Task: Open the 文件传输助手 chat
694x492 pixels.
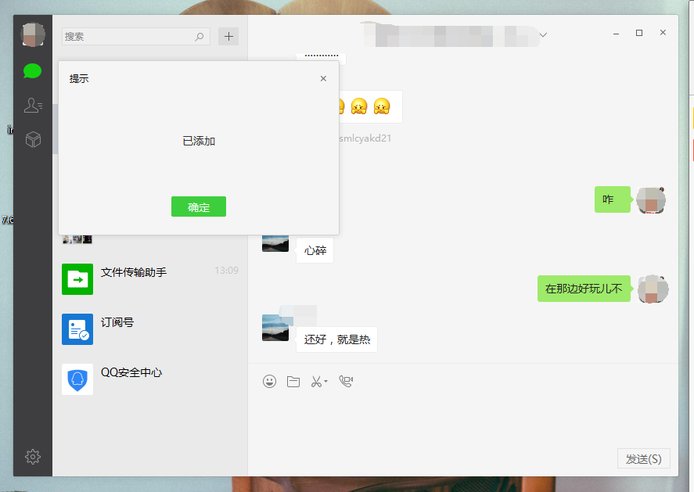Action: tap(150, 279)
